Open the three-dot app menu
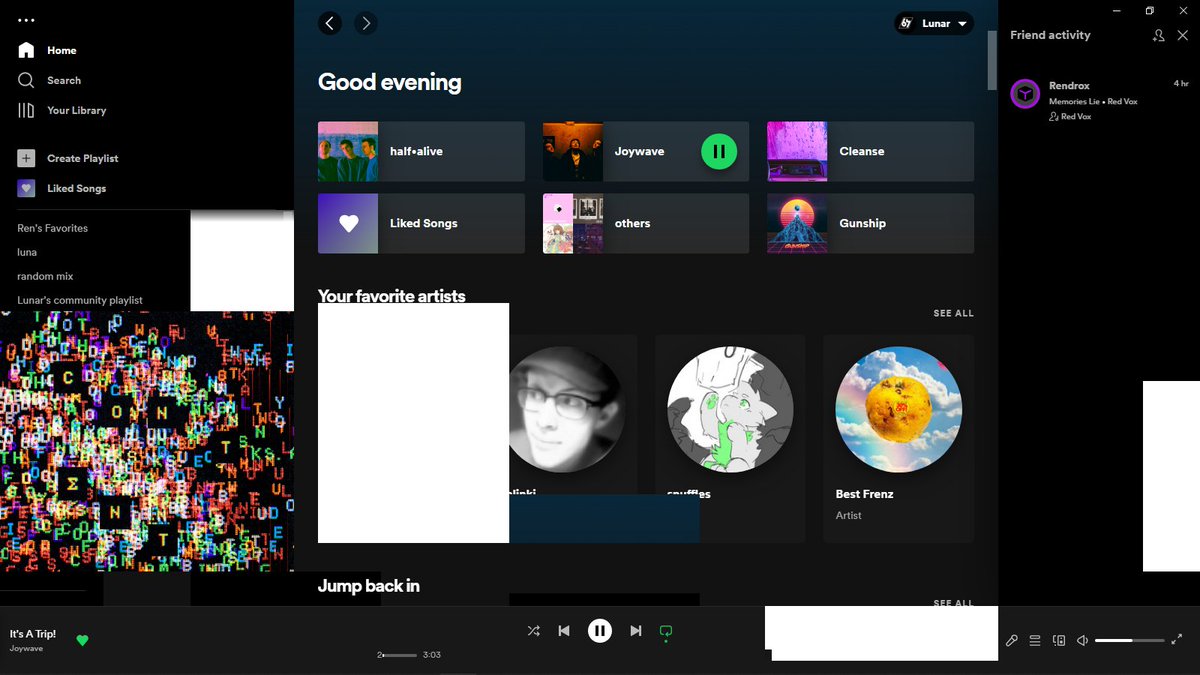1200x675 pixels. pyautogui.click(x=26, y=20)
